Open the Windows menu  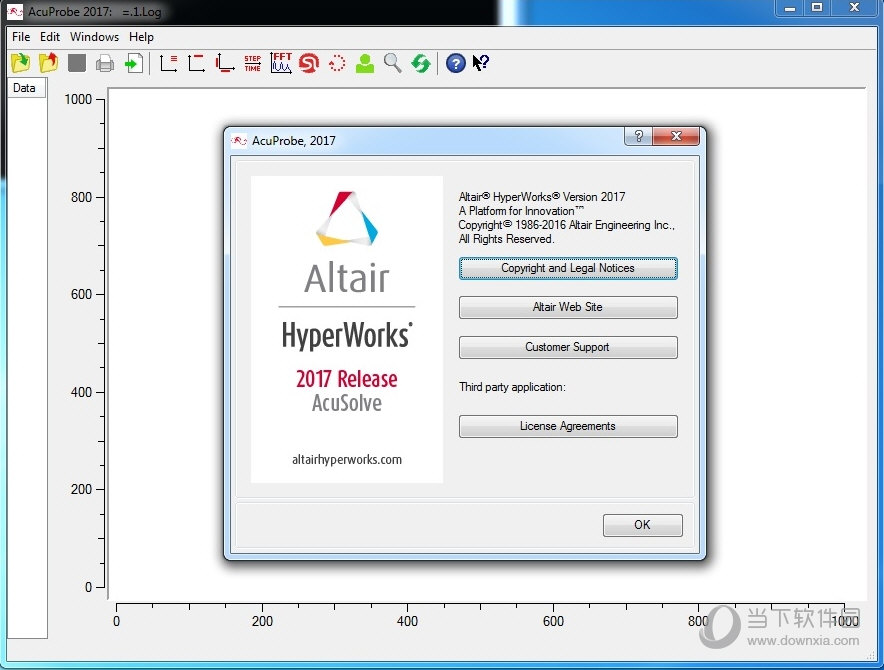94,37
